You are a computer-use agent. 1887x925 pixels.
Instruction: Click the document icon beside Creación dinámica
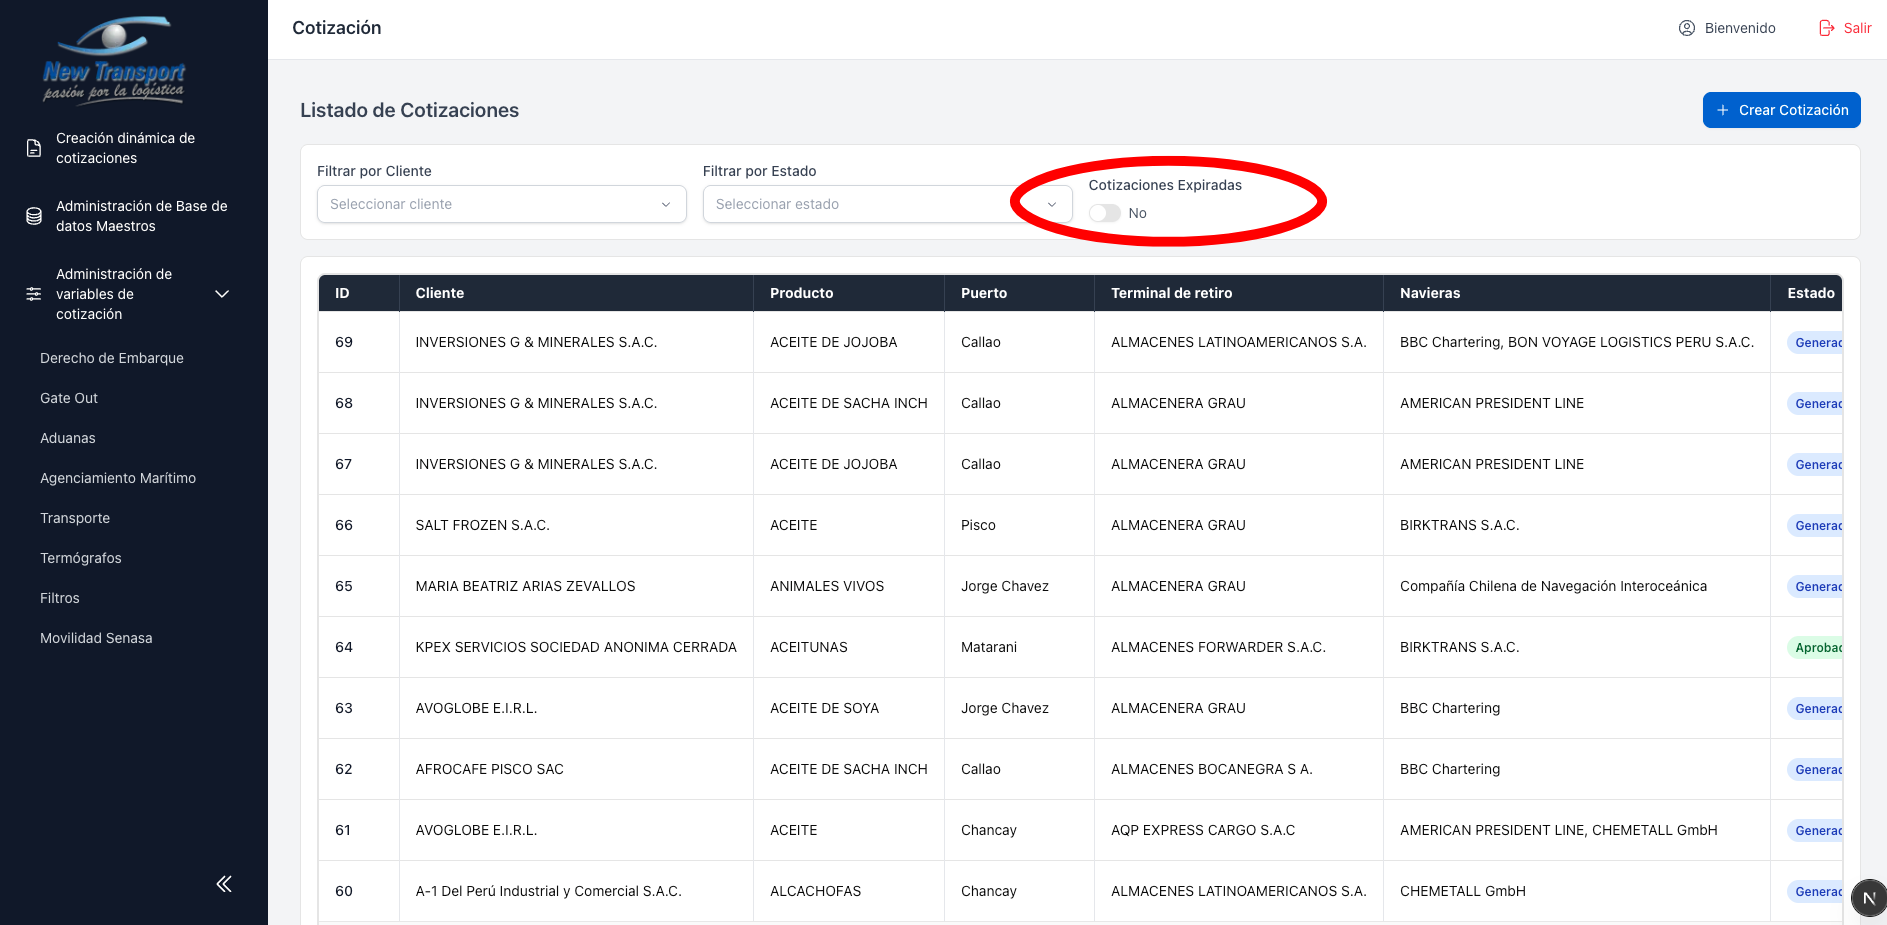click(34, 148)
